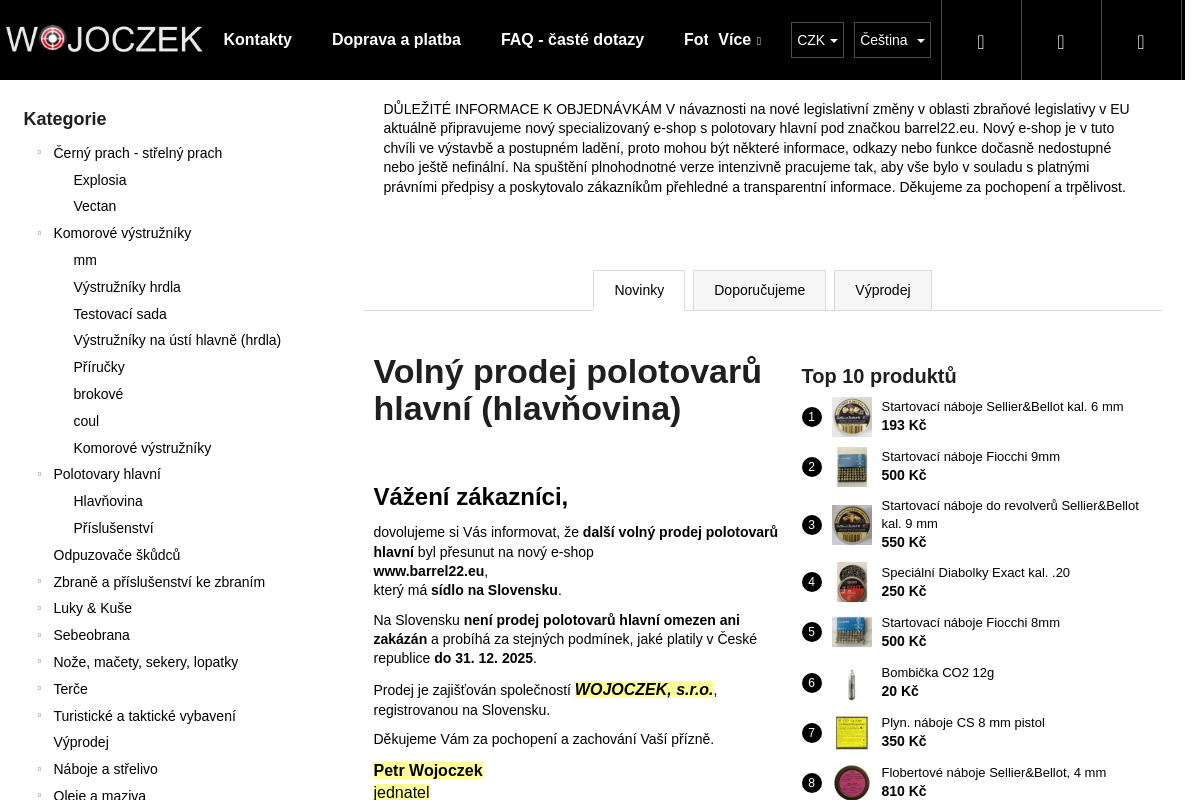This screenshot has width=1200, height=800.
Task: Open Speciální Diabolky Exact kal. .20 link
Action: [x=975, y=572]
